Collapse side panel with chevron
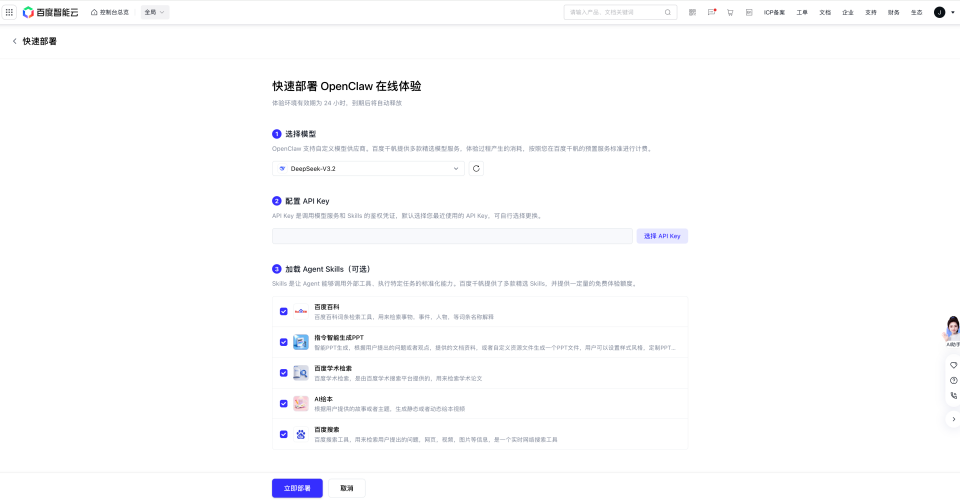This screenshot has height=500, width=960. tap(953, 419)
